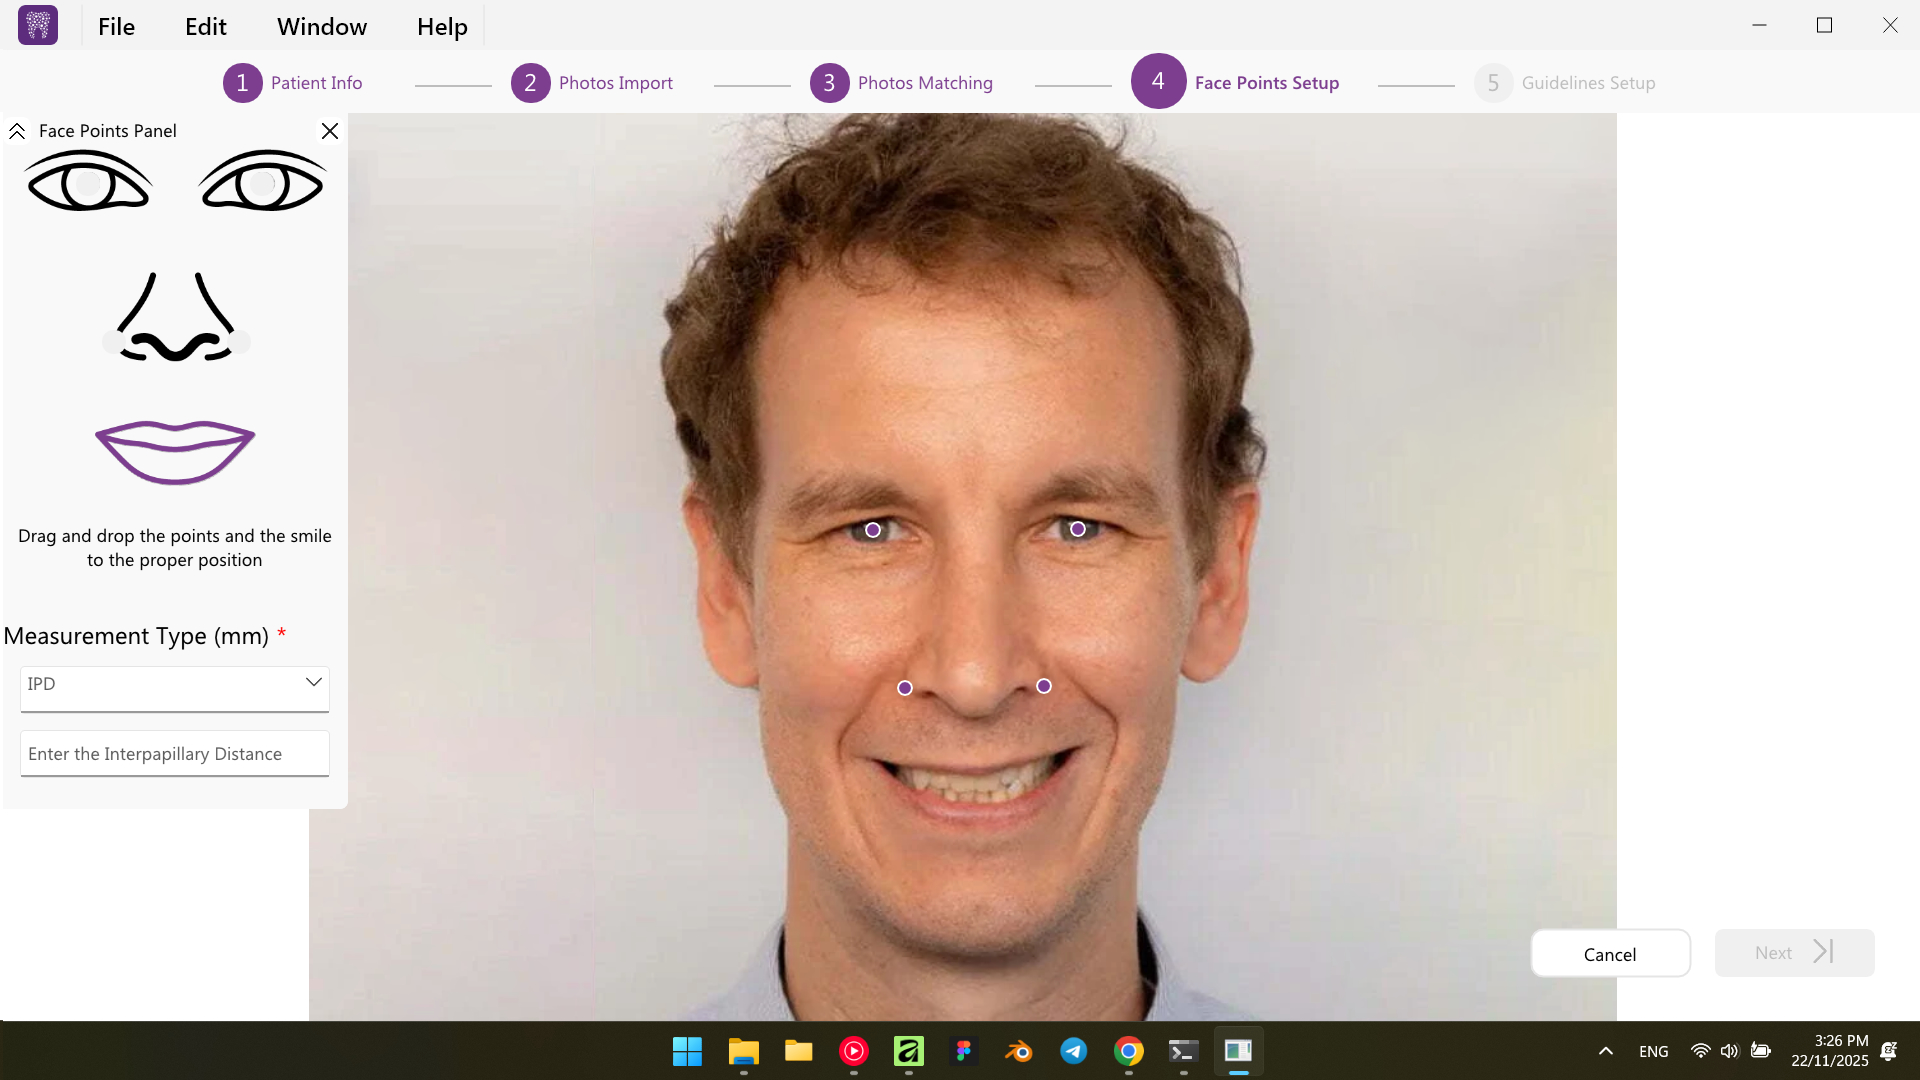
Task: Click the app logo icon in title bar
Action: click(x=38, y=26)
